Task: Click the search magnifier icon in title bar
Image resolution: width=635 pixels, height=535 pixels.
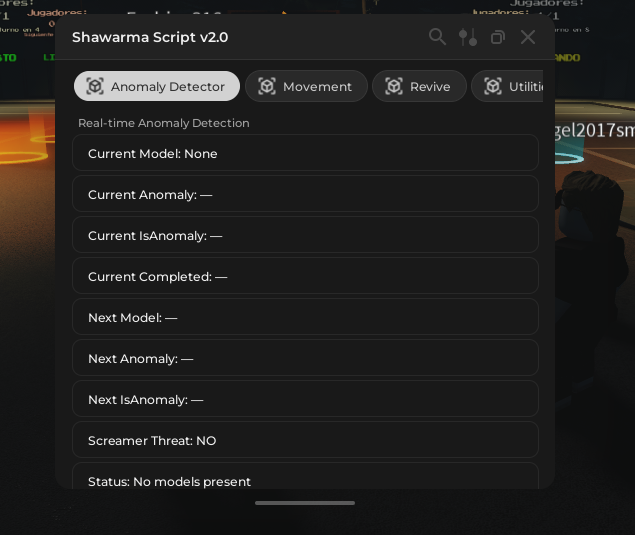Action: point(437,37)
